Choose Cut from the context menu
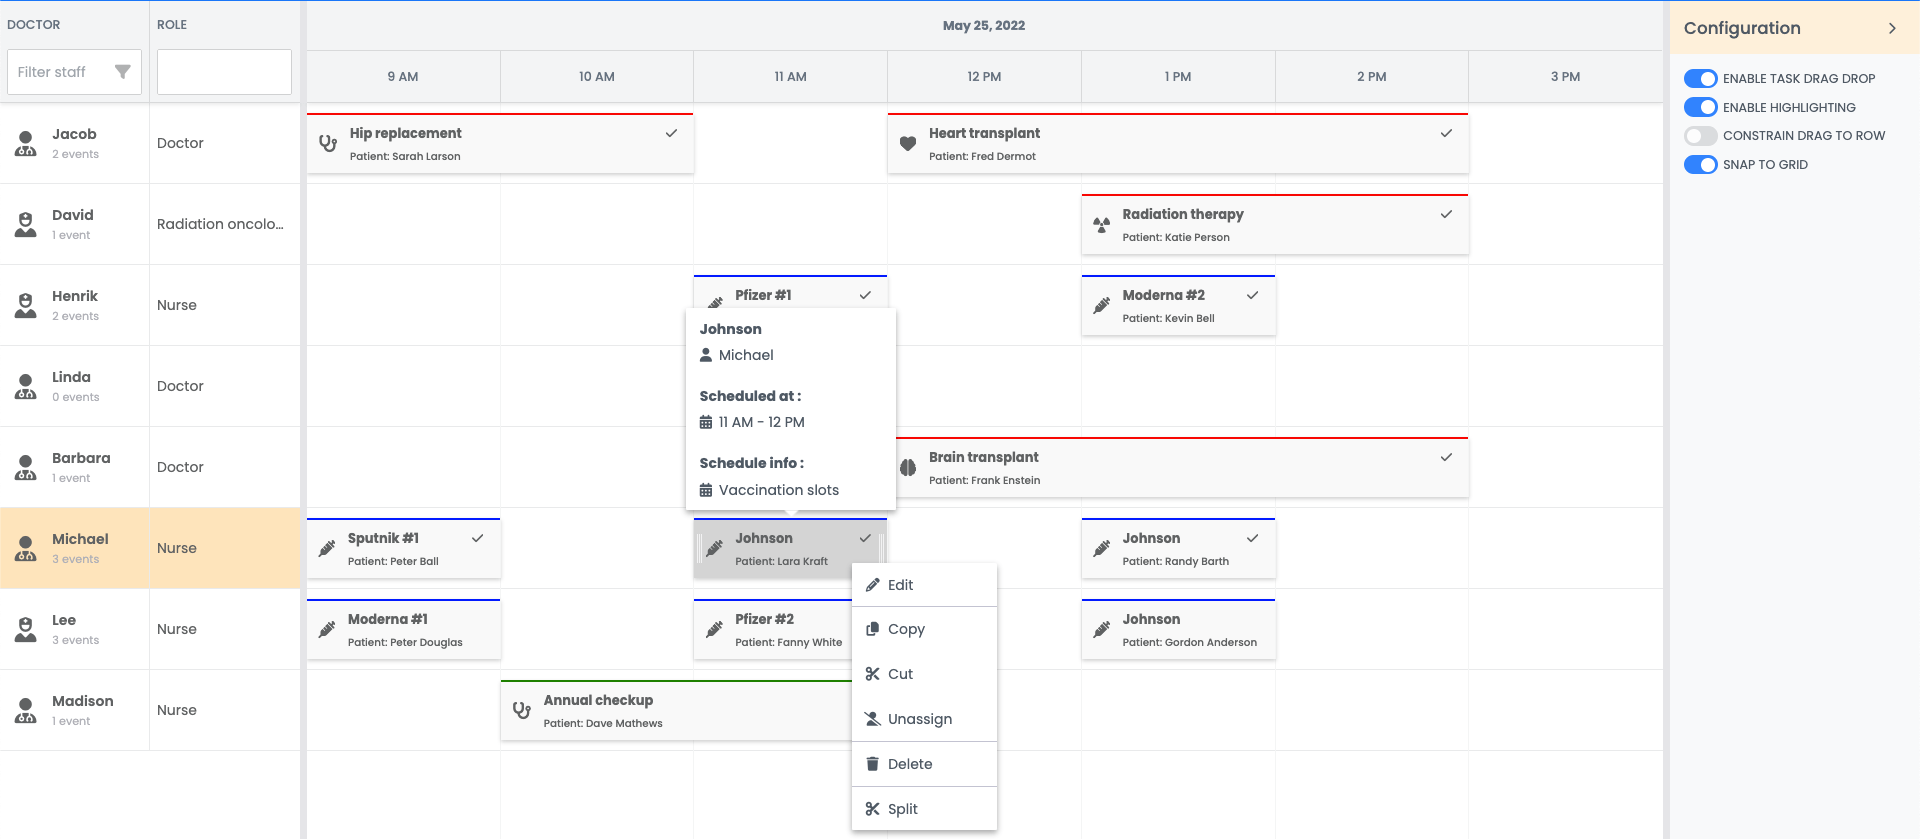Image resolution: width=1920 pixels, height=839 pixels. point(924,674)
